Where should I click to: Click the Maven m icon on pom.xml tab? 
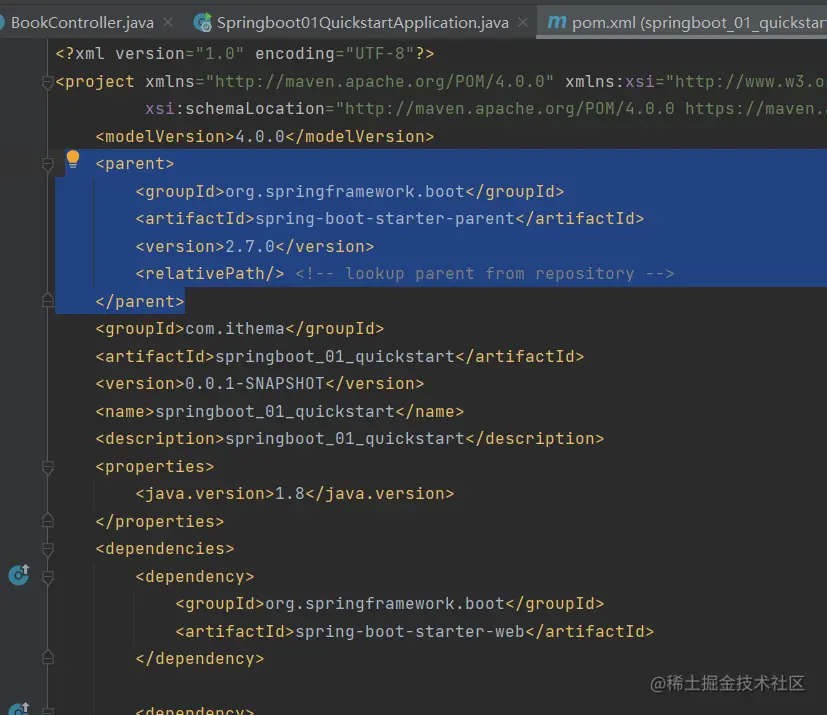pyautogui.click(x=556, y=22)
